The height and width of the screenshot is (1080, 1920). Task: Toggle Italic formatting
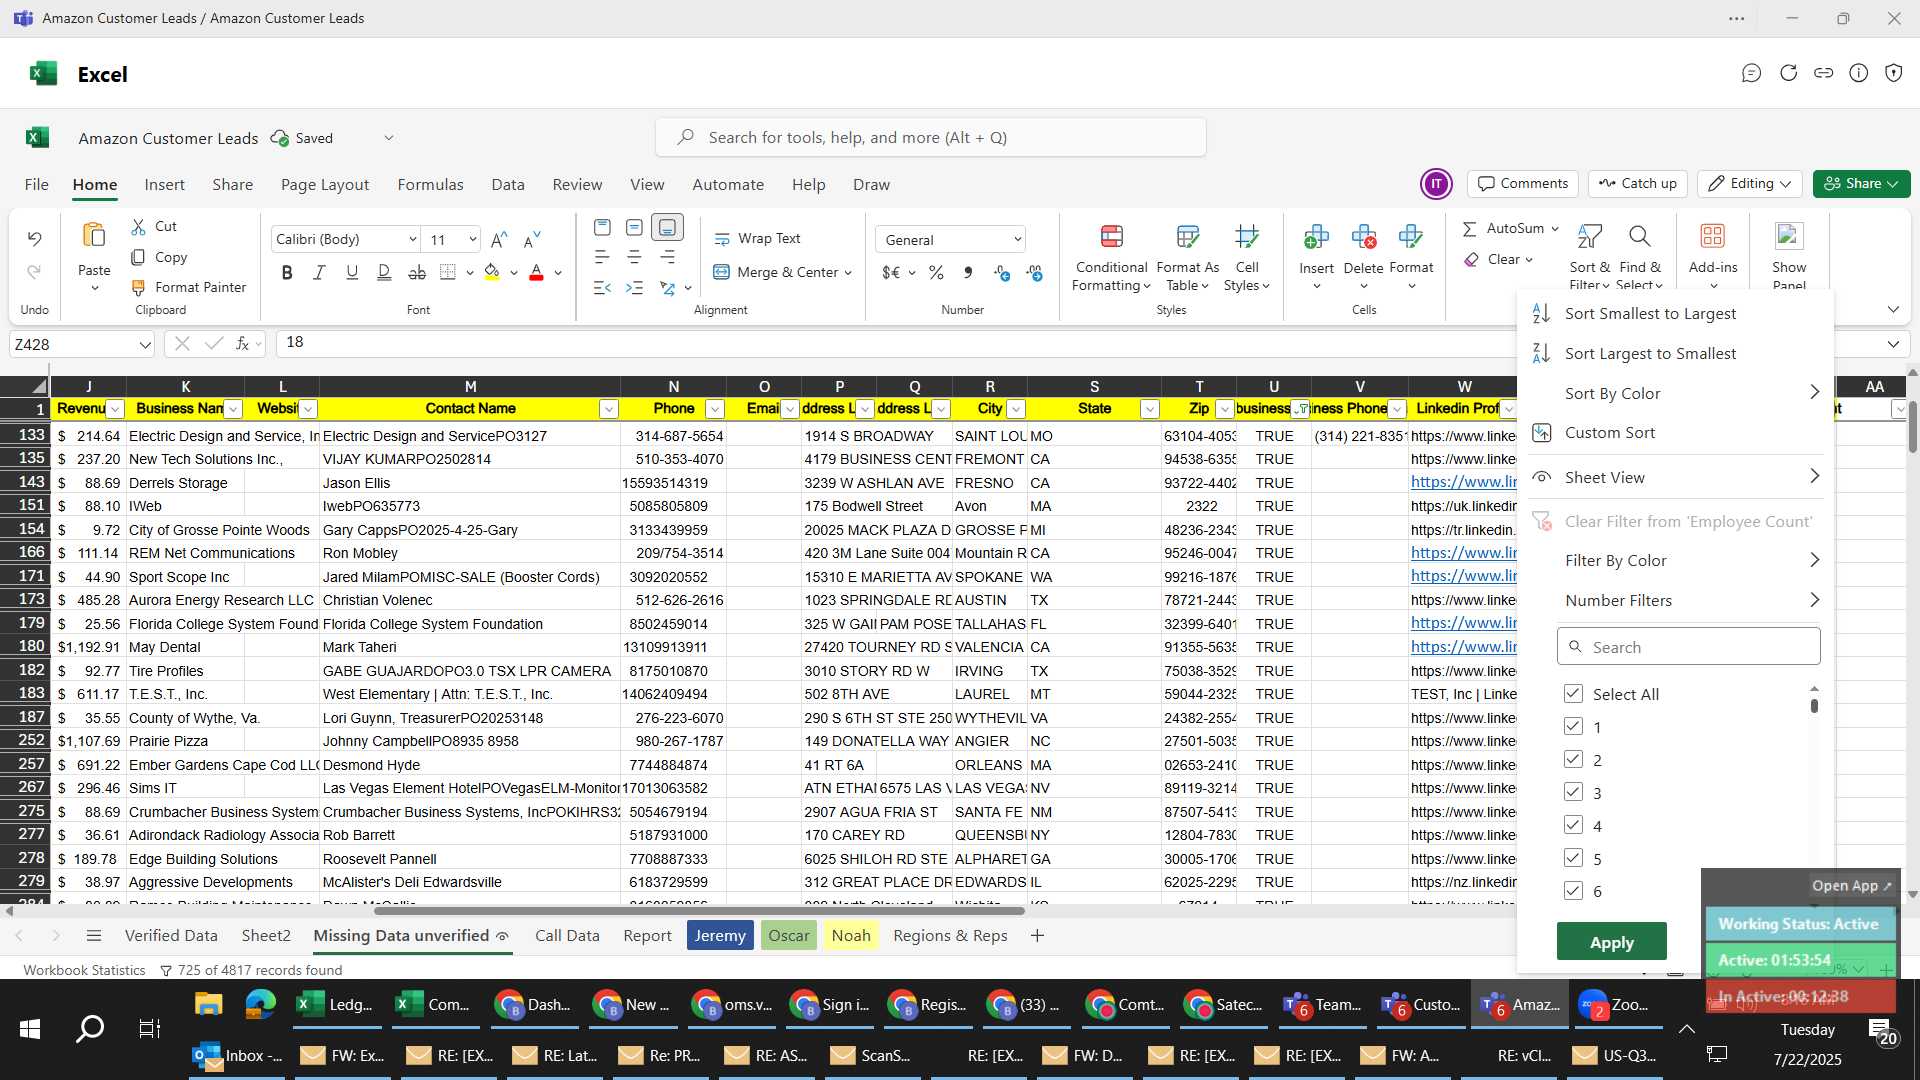tap(319, 272)
